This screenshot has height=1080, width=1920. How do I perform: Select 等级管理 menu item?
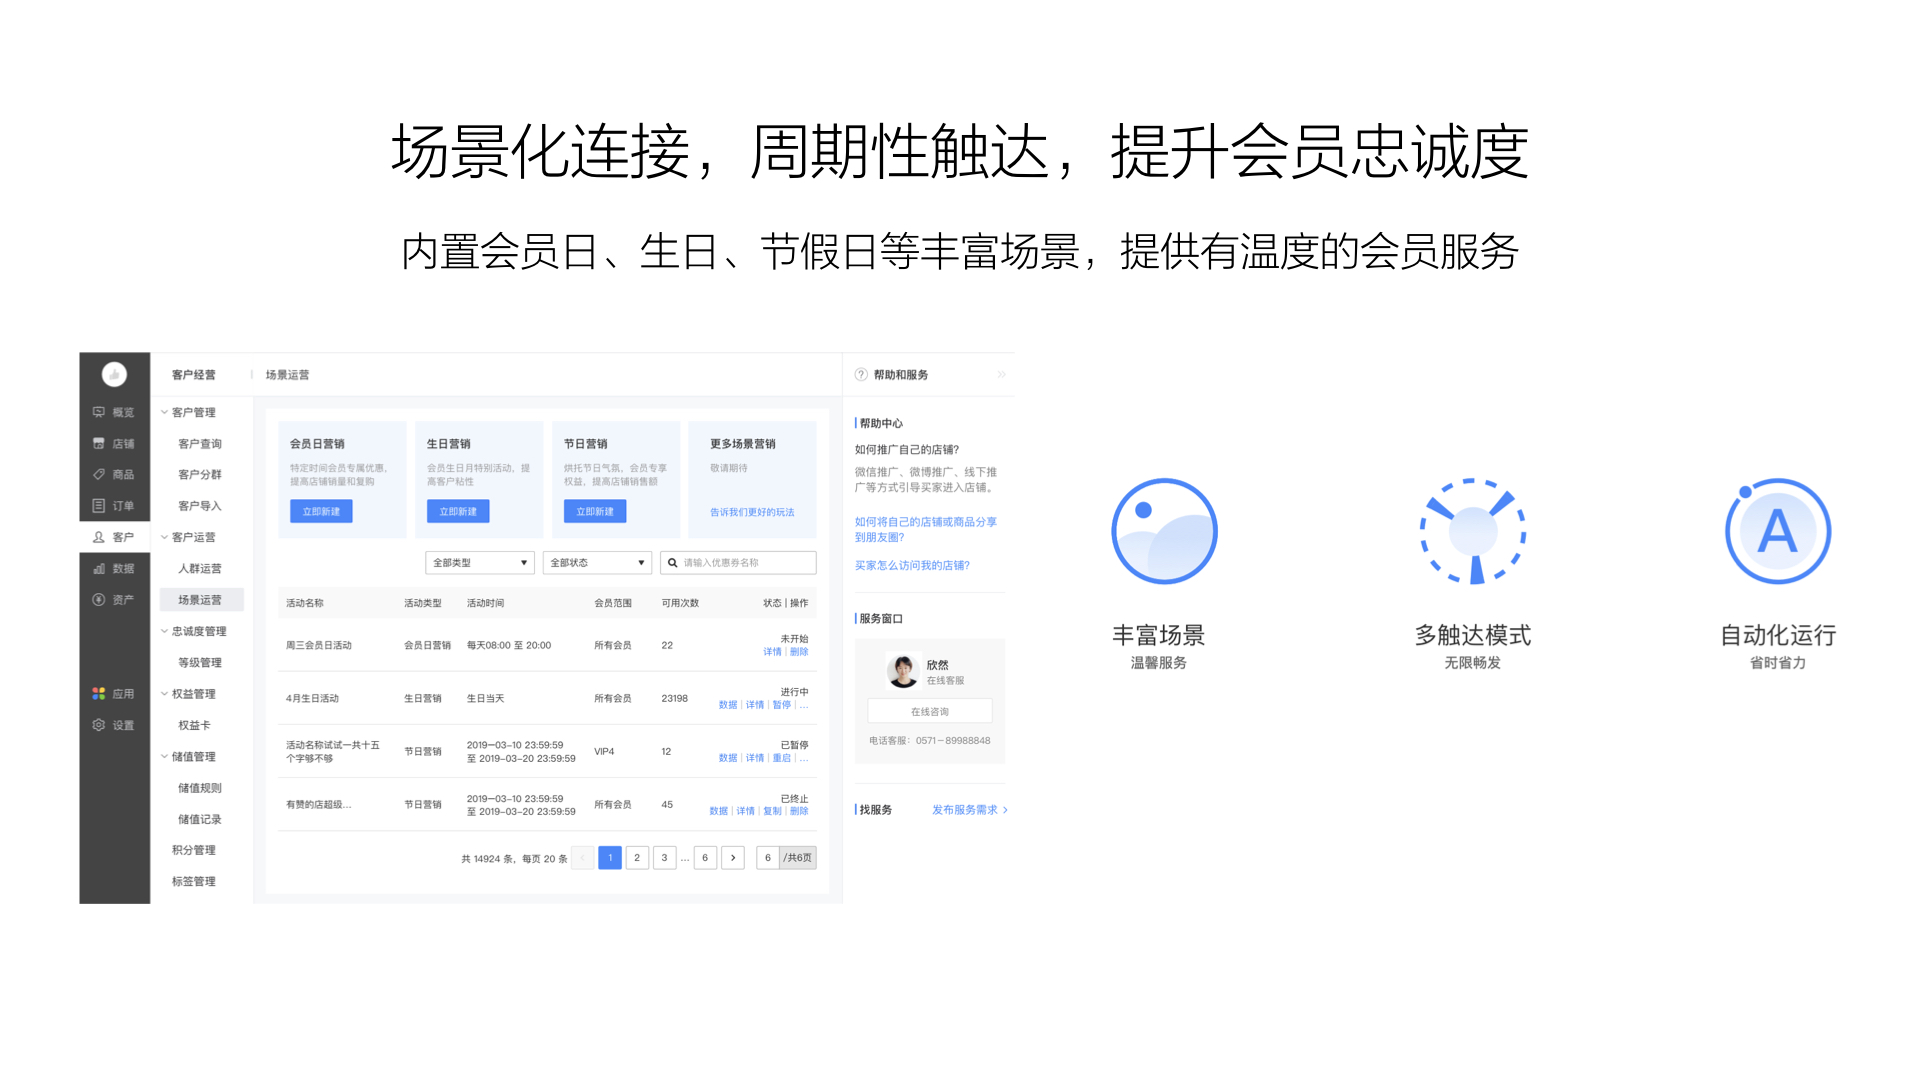pyautogui.click(x=199, y=662)
